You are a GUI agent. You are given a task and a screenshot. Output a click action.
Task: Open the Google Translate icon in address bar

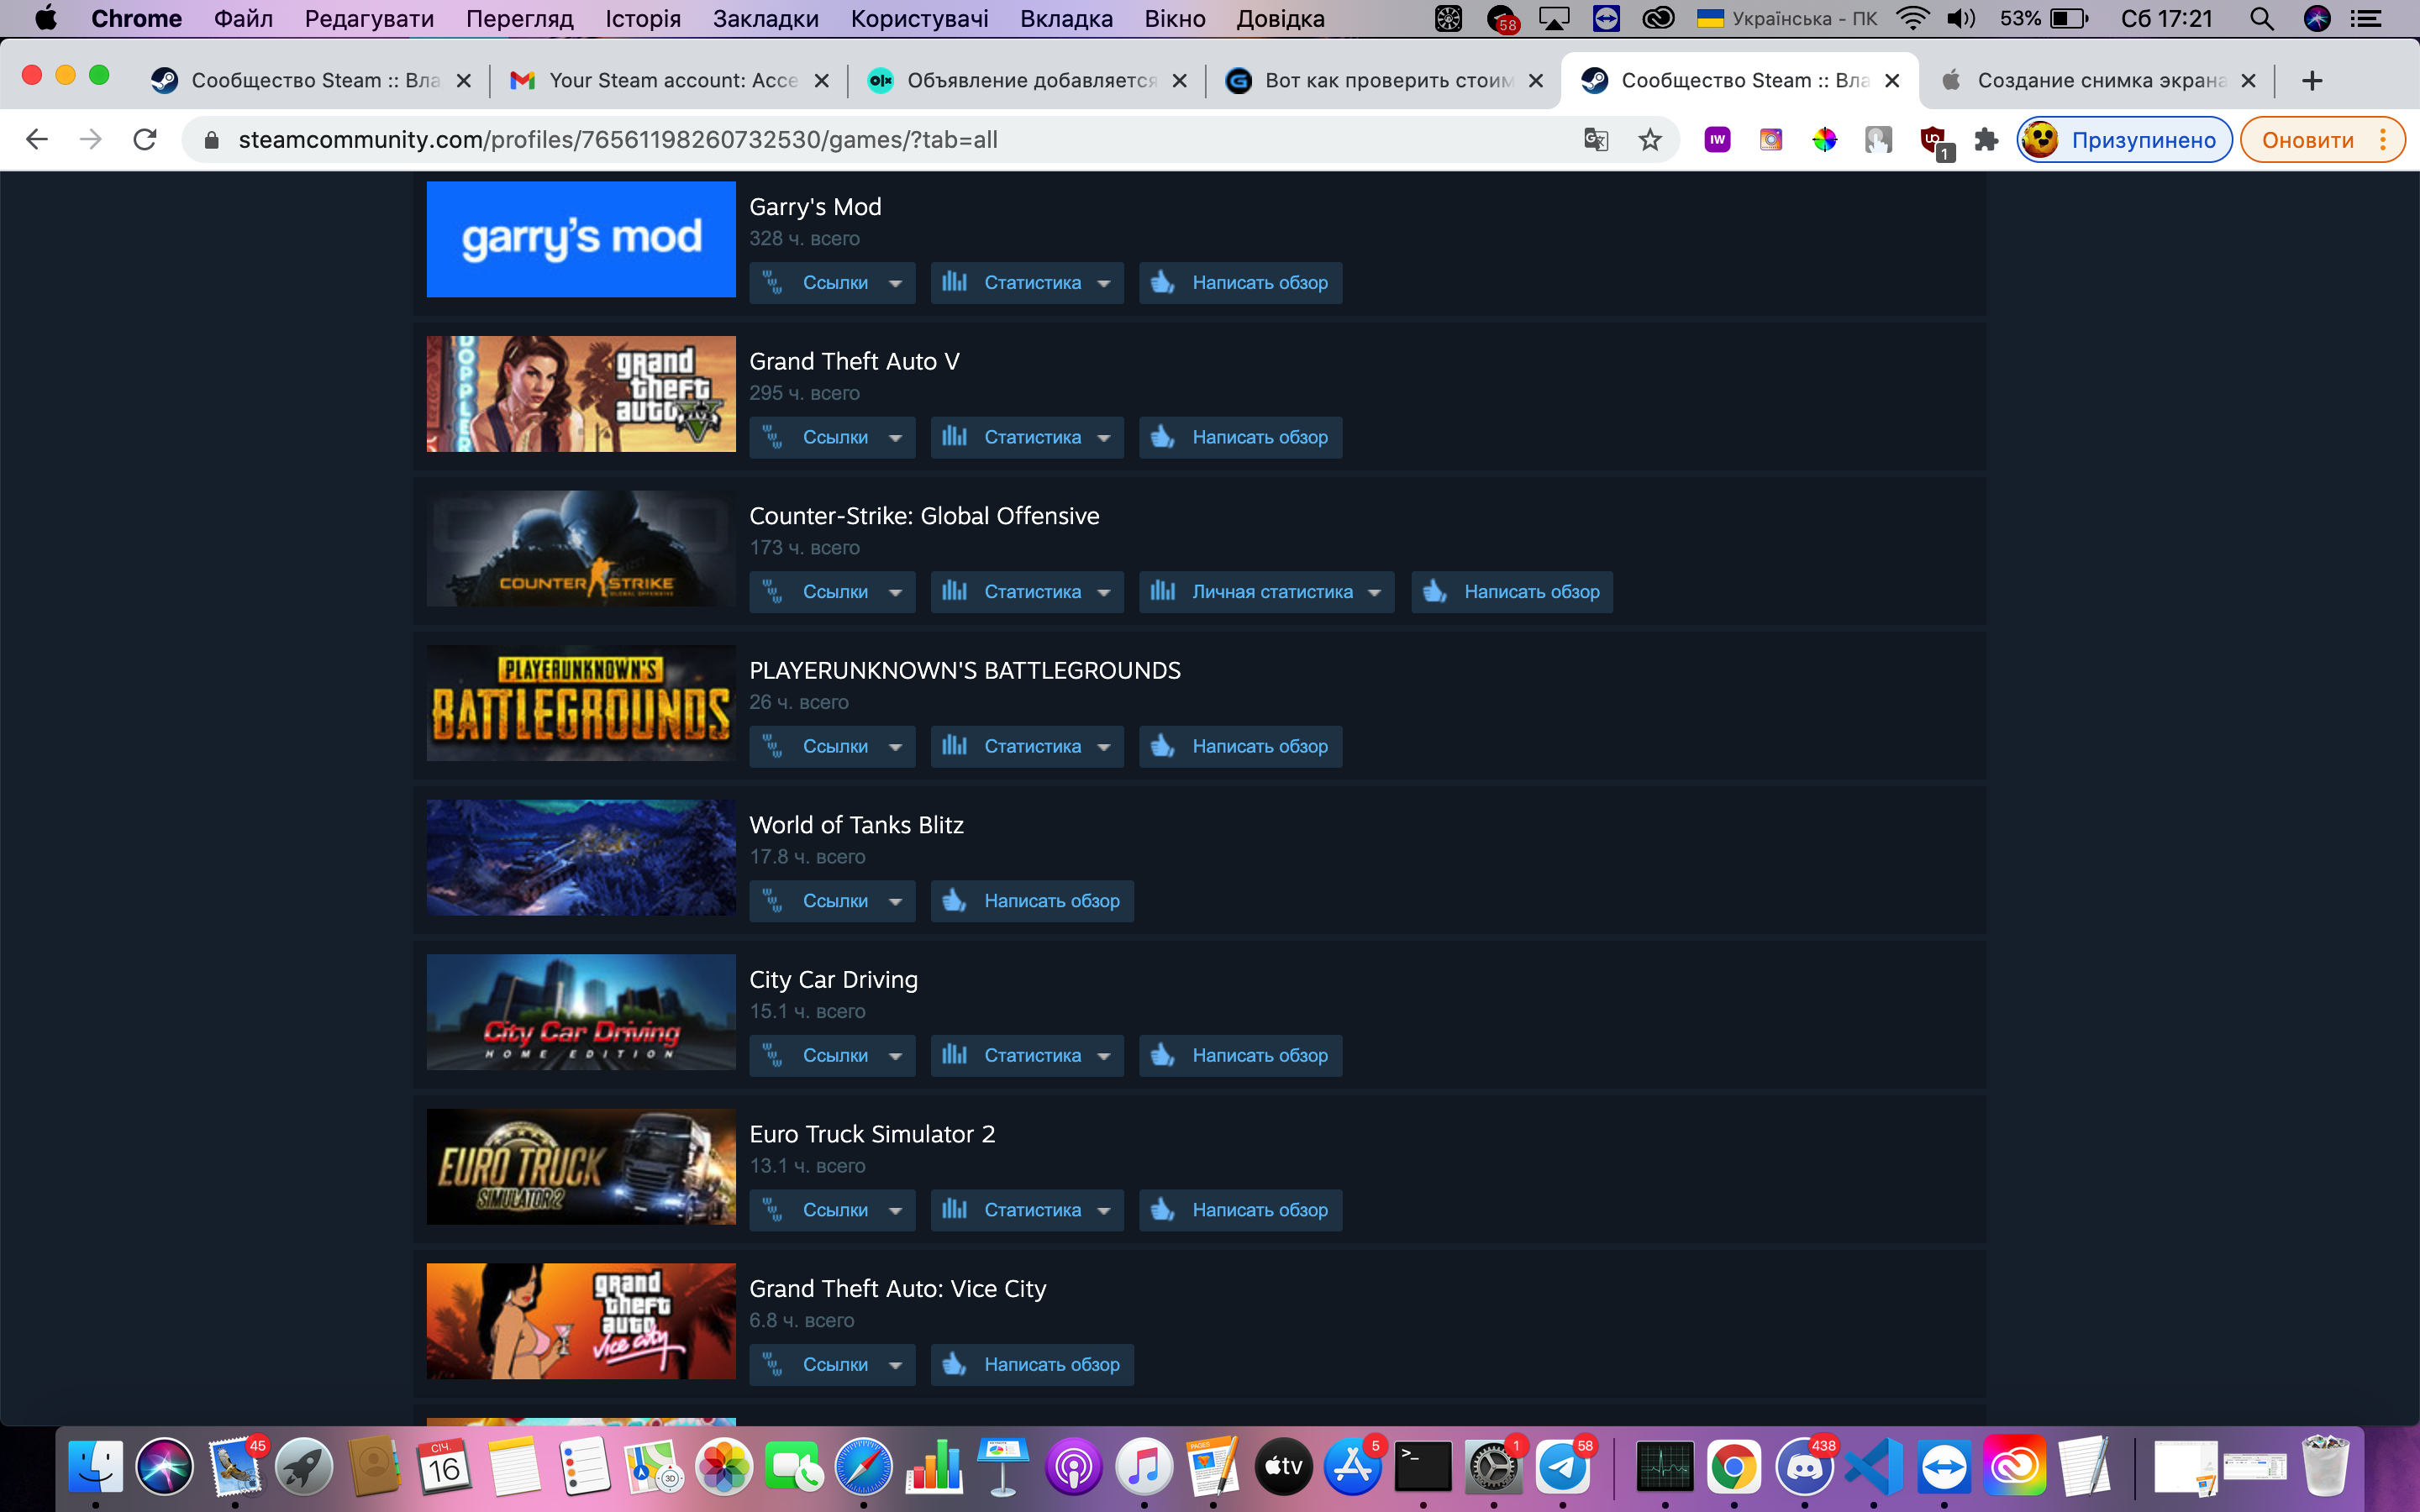pos(1596,140)
